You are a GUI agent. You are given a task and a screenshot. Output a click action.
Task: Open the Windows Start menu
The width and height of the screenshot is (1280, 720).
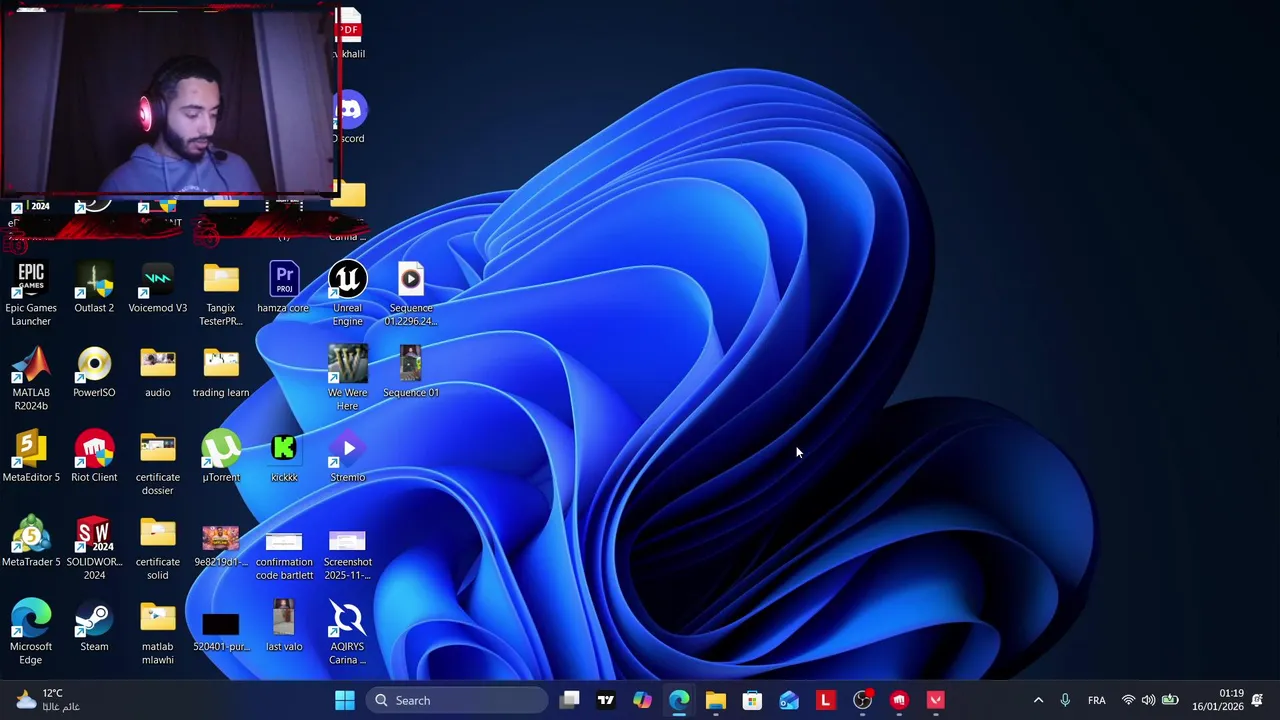pyautogui.click(x=344, y=700)
